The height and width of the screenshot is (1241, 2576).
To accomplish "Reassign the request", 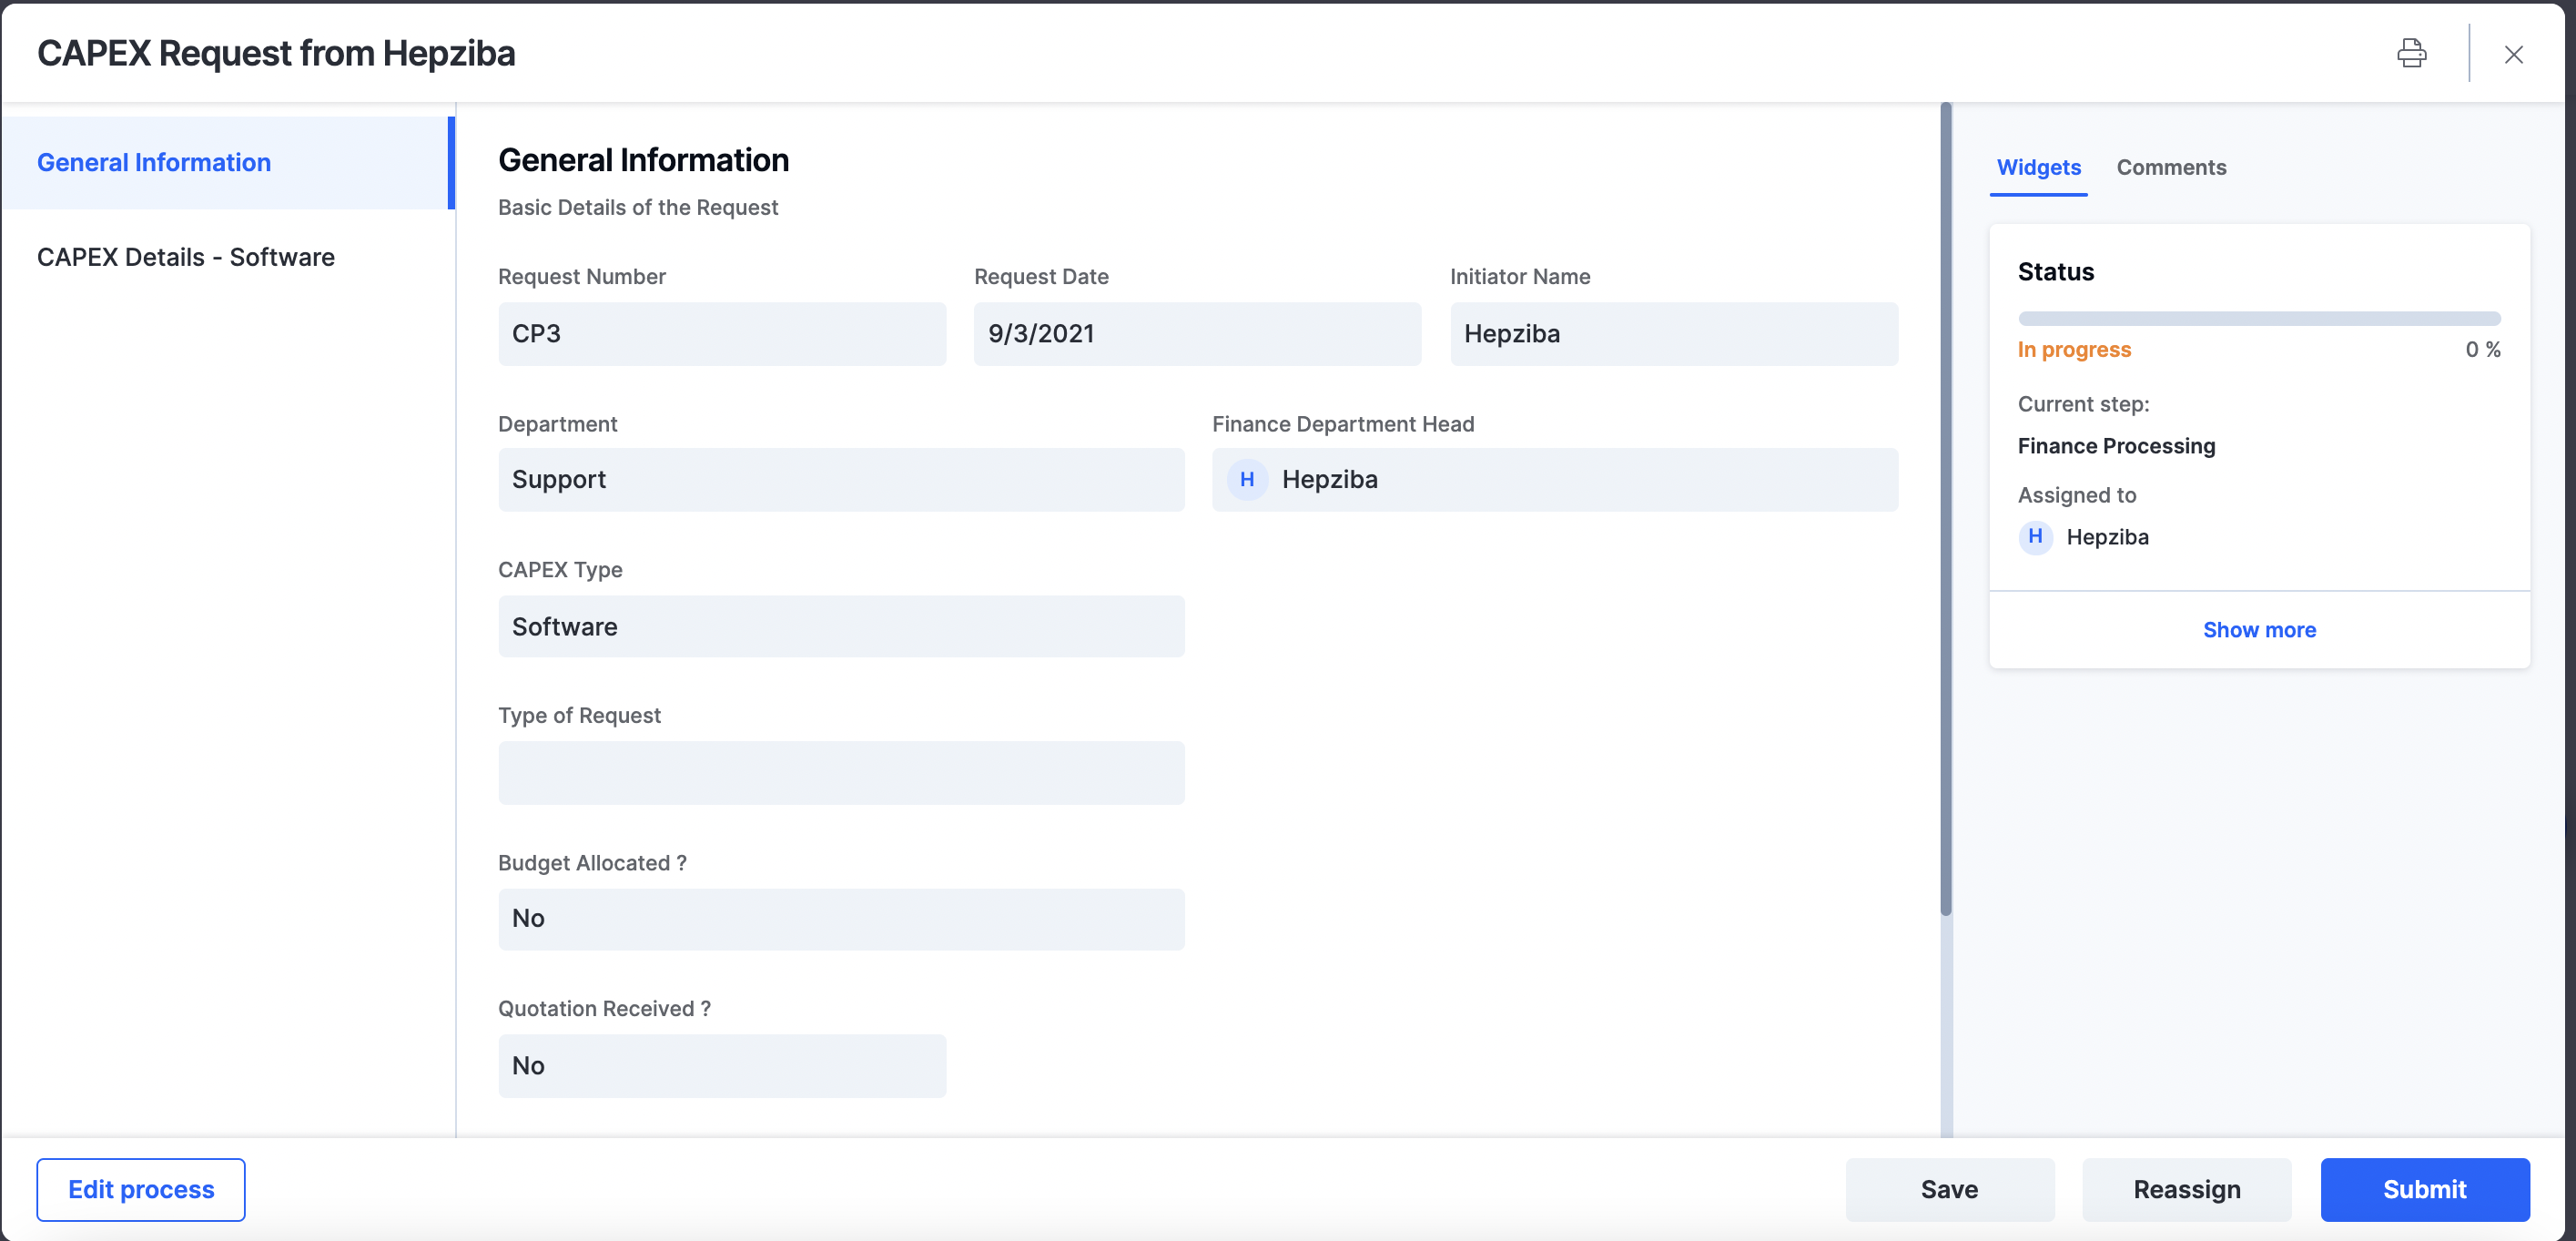I will pyautogui.click(x=2186, y=1189).
